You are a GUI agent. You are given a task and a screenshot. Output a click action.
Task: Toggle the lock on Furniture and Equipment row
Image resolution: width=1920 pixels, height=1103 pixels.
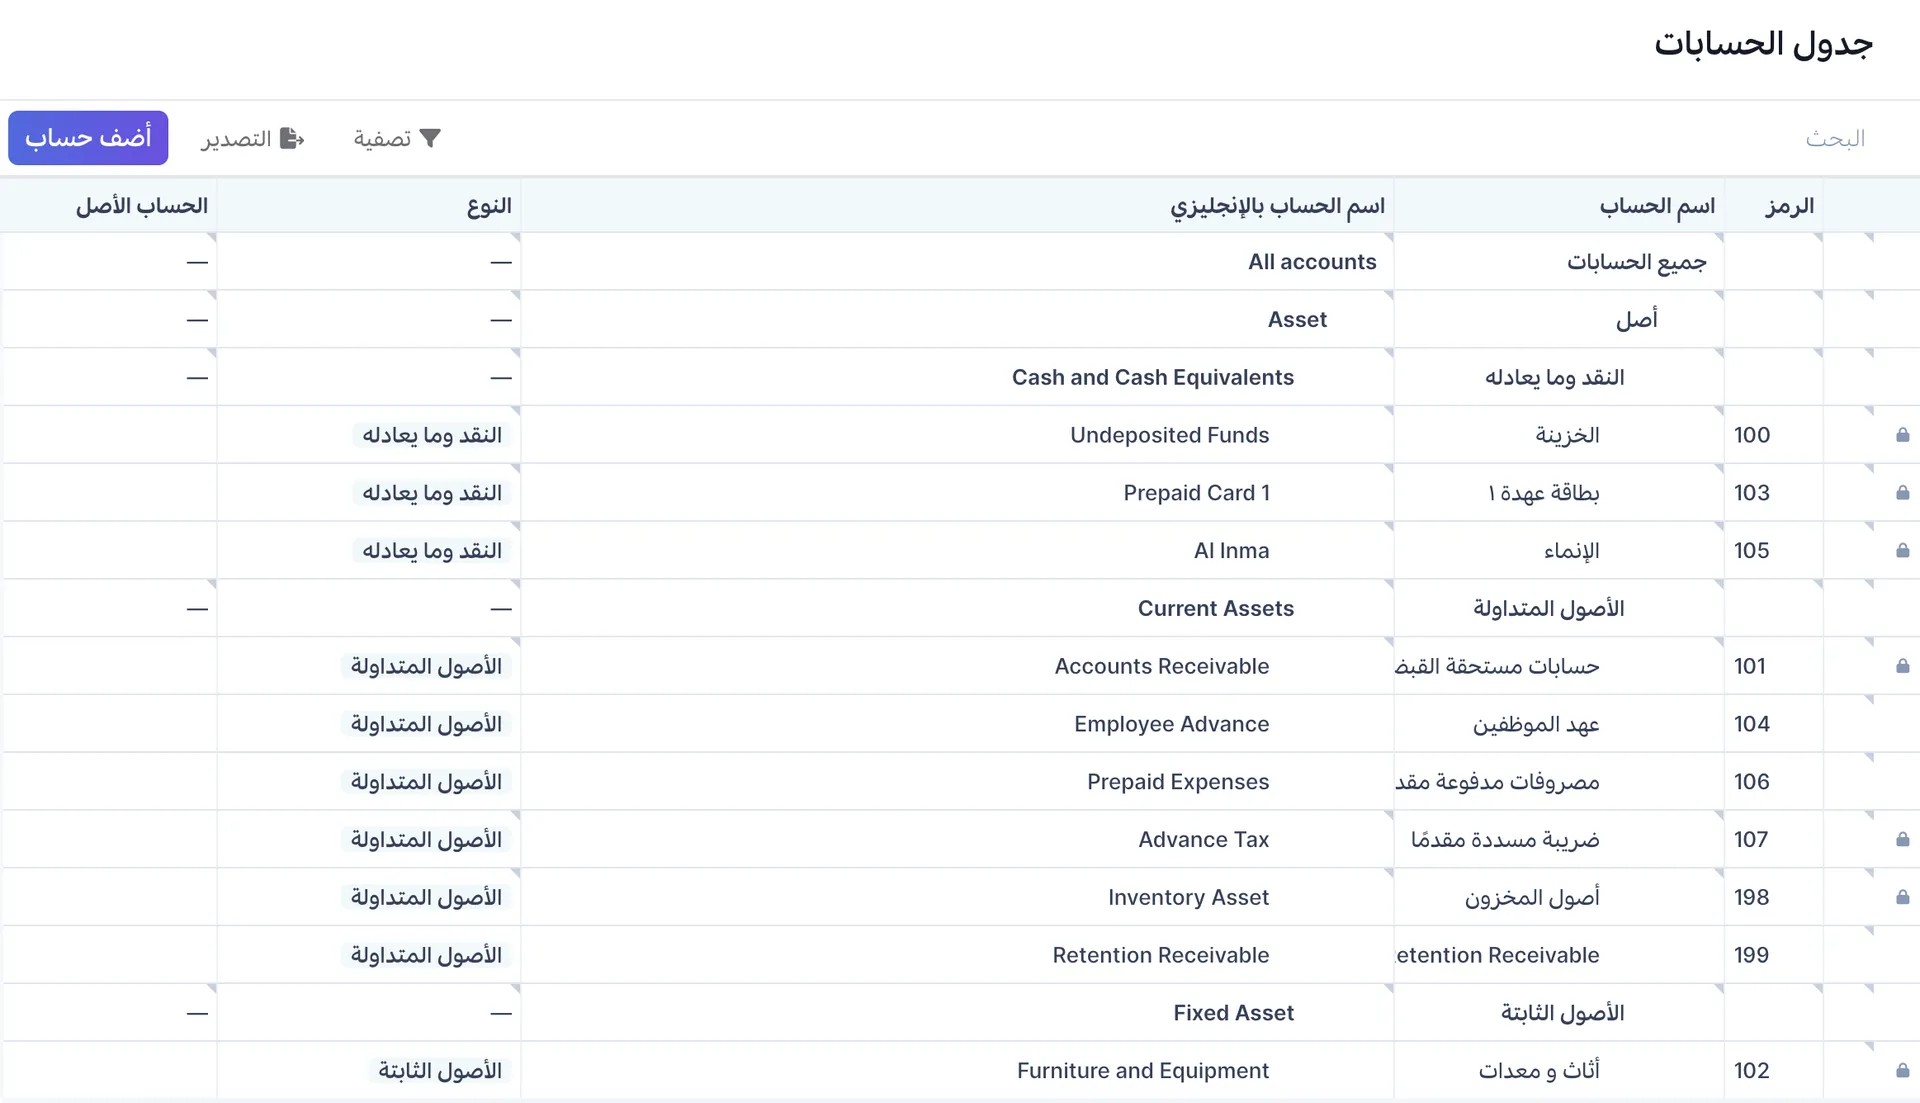point(1902,1070)
